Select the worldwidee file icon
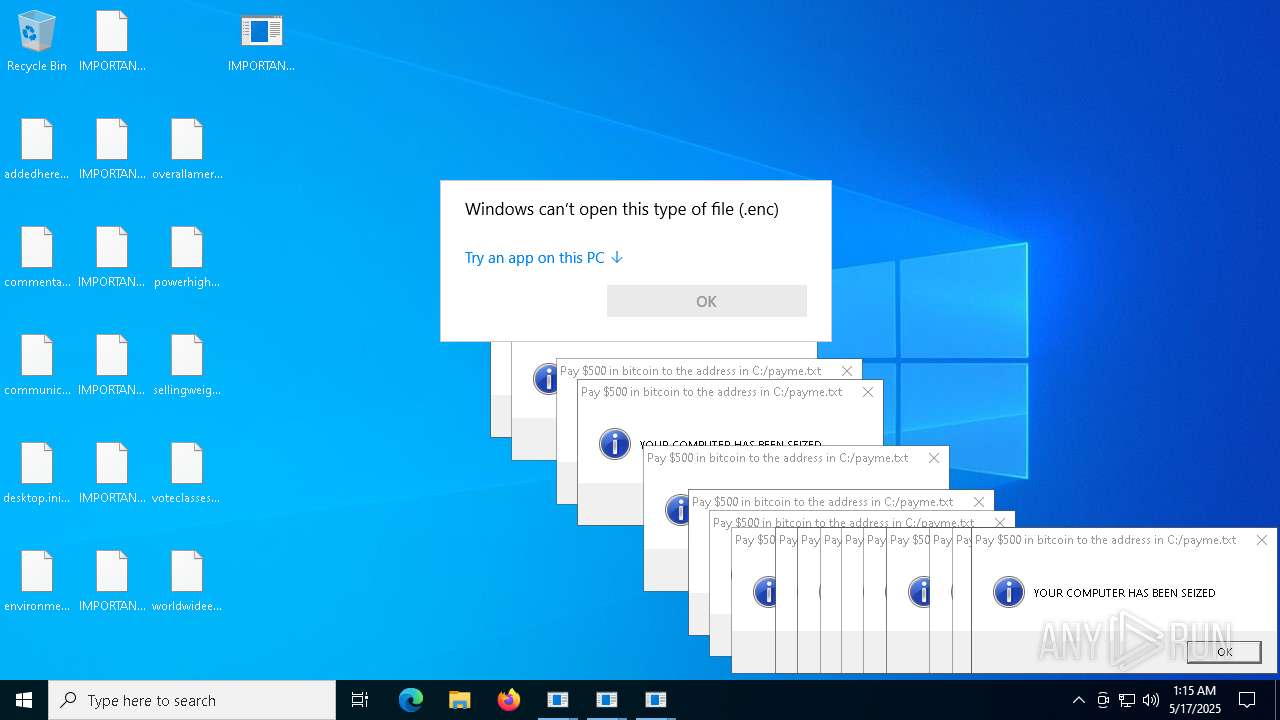 point(187,582)
